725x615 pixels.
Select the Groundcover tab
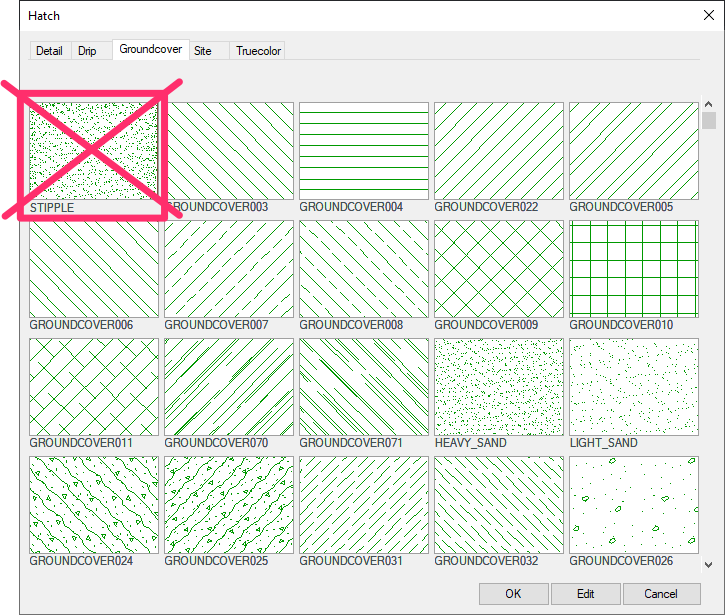[x=151, y=49]
